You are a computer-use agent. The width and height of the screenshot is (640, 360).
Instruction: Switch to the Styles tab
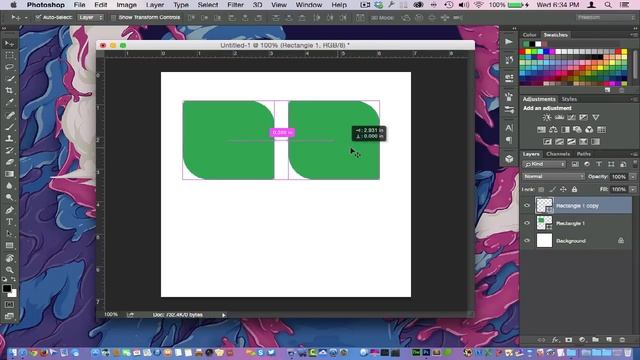pos(569,99)
